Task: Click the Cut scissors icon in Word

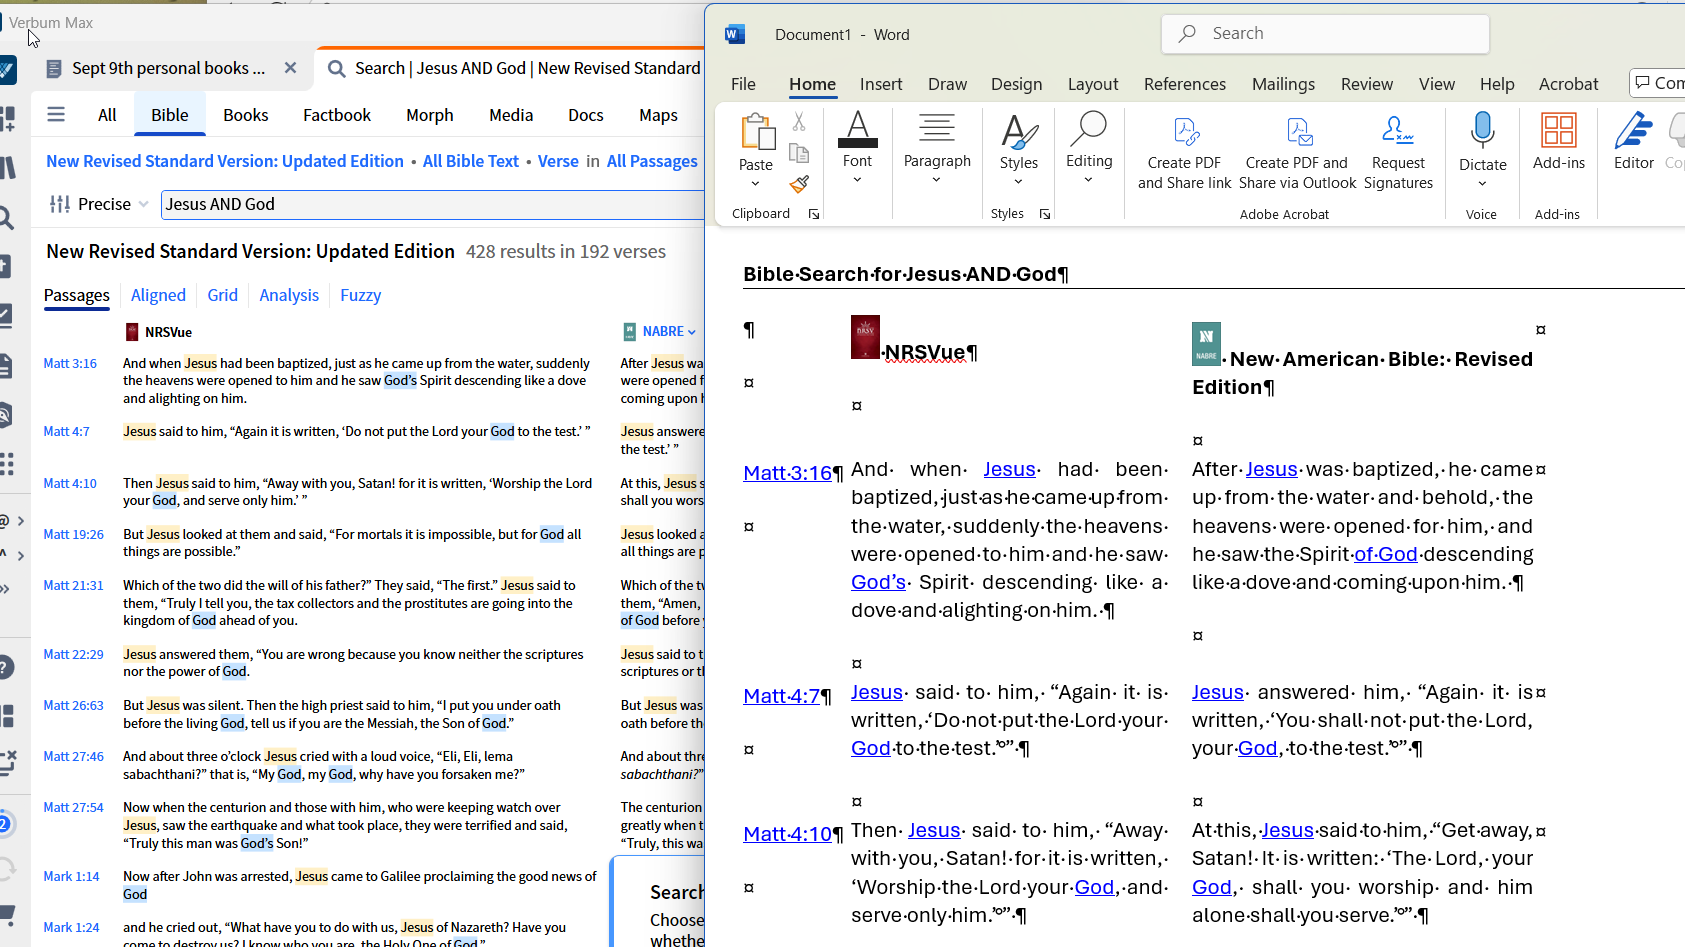Action: tap(799, 122)
